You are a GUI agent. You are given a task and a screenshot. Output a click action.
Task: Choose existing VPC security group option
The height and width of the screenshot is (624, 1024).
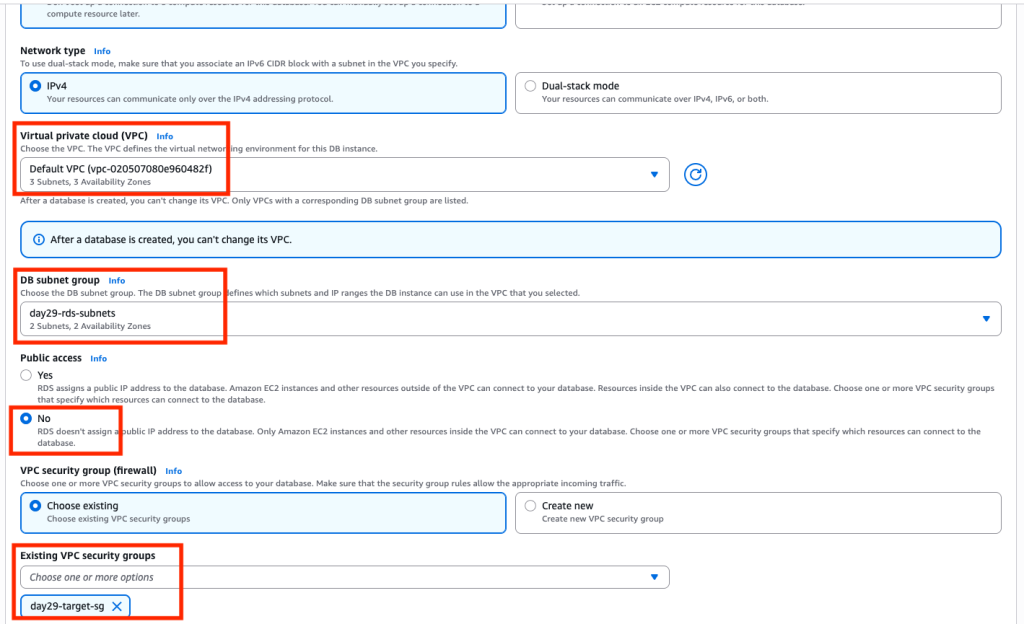pyautogui.click(x=35, y=505)
